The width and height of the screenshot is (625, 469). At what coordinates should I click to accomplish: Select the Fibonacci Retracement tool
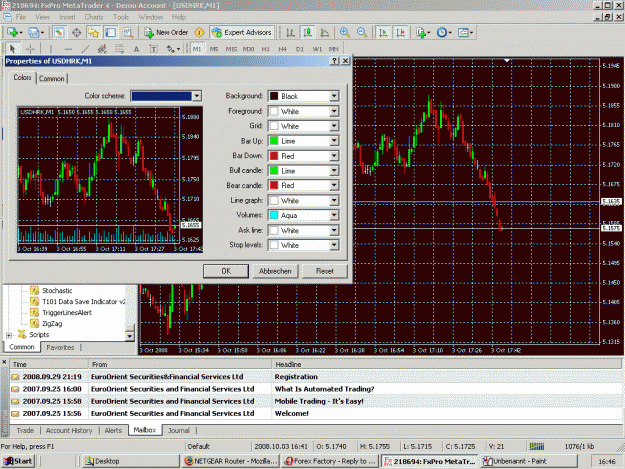(119, 49)
